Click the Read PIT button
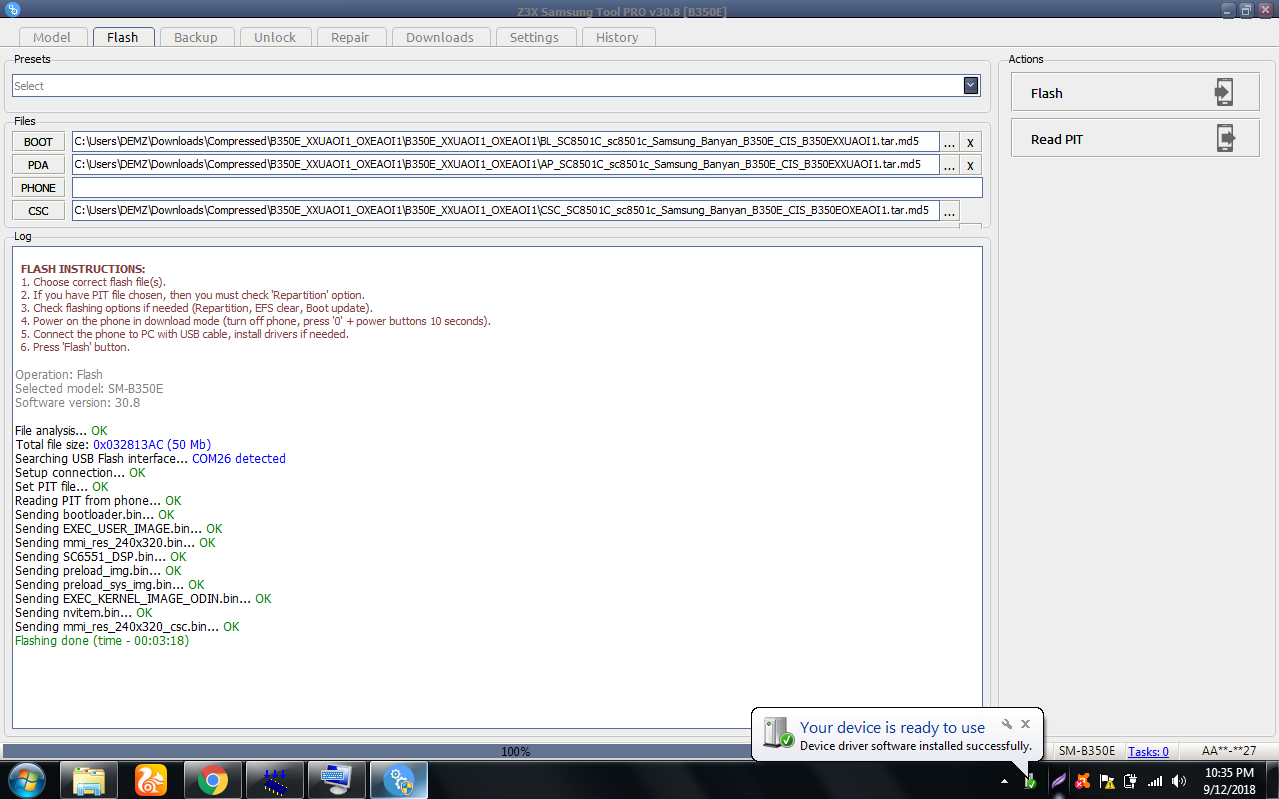 pyautogui.click(x=1135, y=138)
